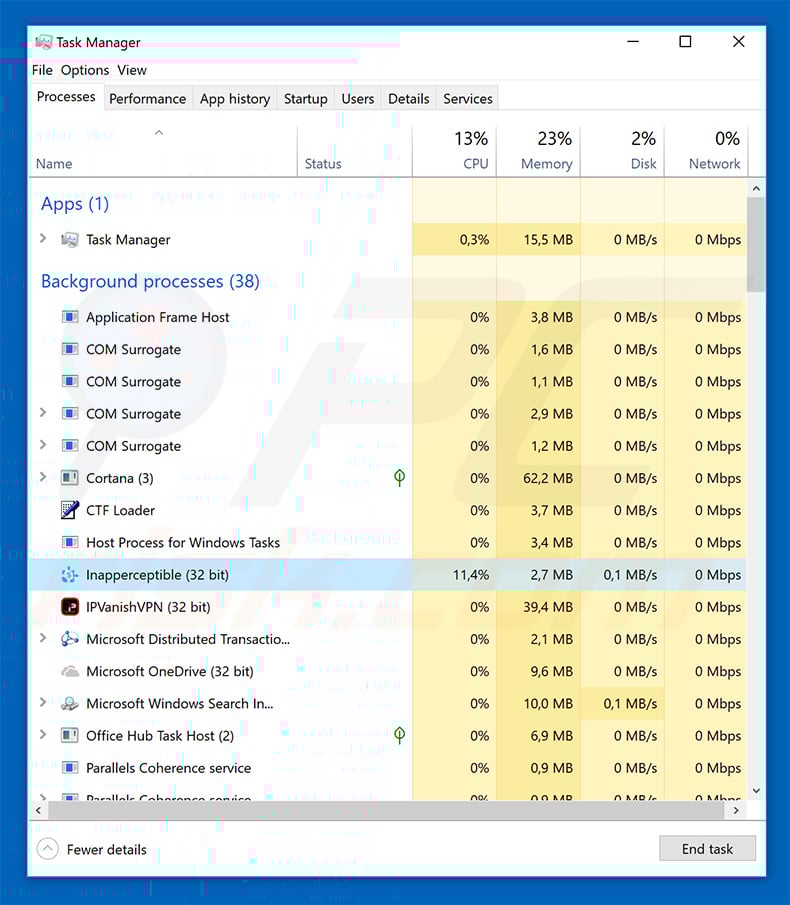Switch to the Services tab

pos(468,99)
